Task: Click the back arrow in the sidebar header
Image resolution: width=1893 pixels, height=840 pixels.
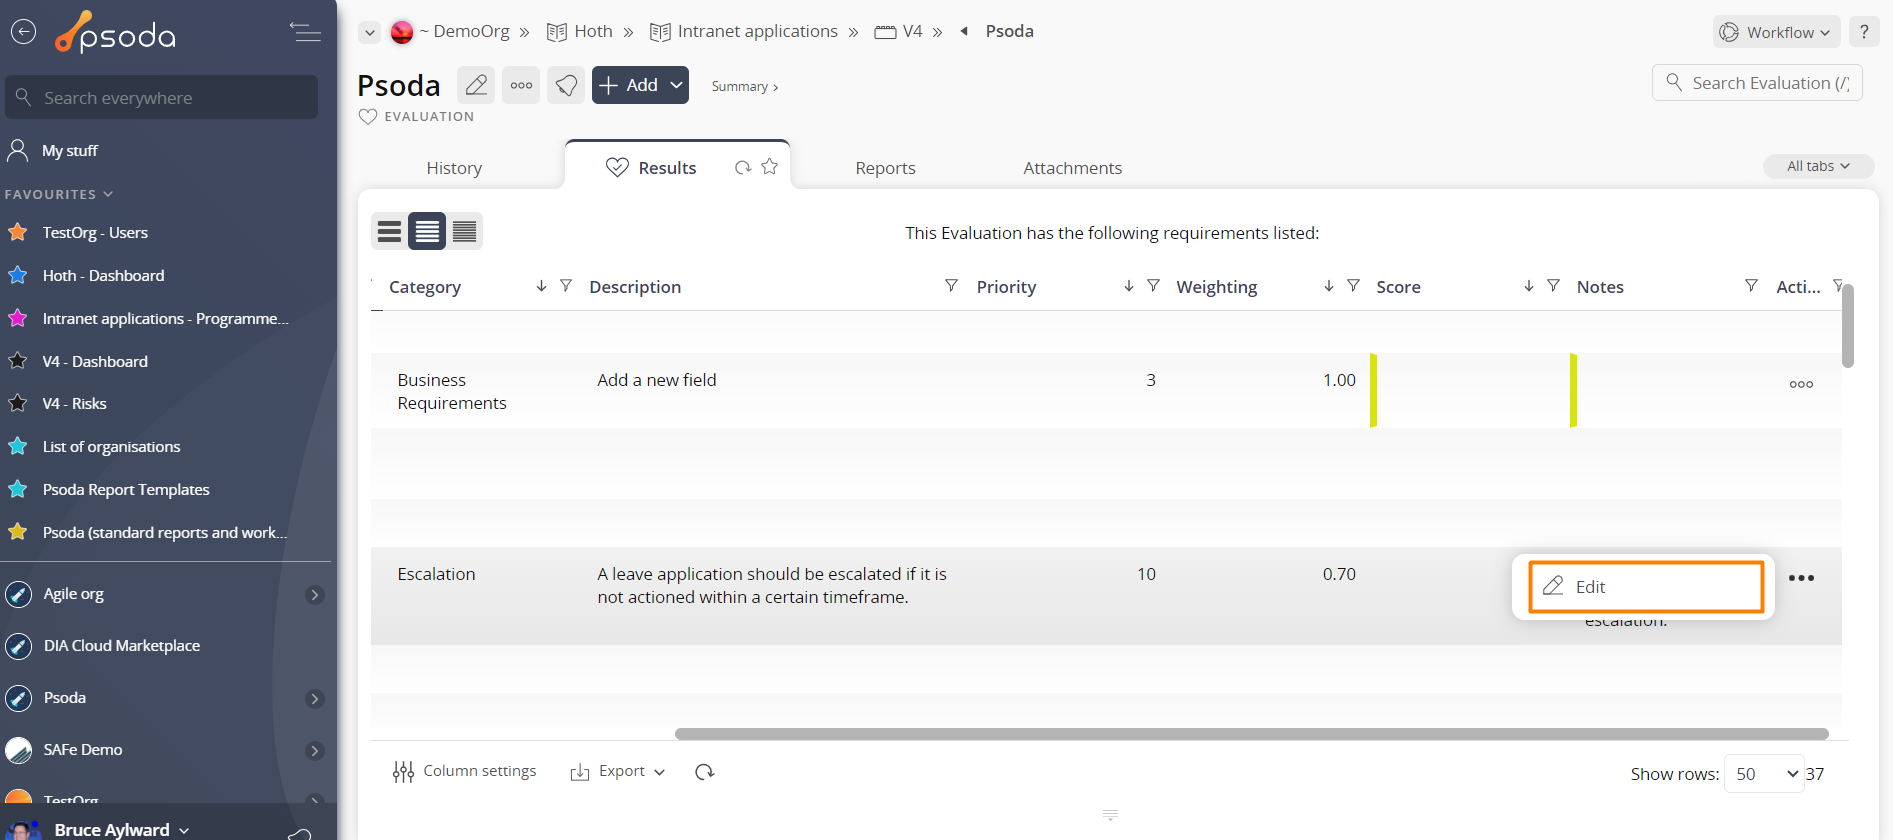Action: click(23, 32)
